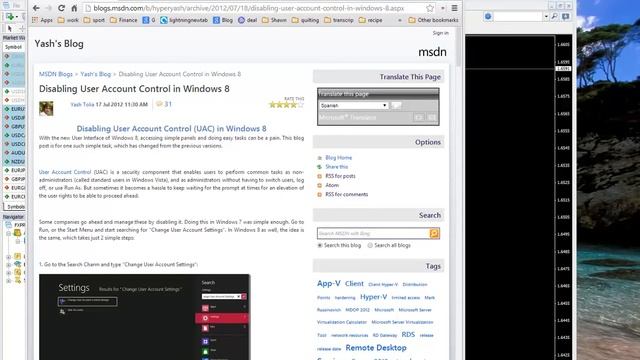Open the 'recipe' bookmark folder

point(371,20)
